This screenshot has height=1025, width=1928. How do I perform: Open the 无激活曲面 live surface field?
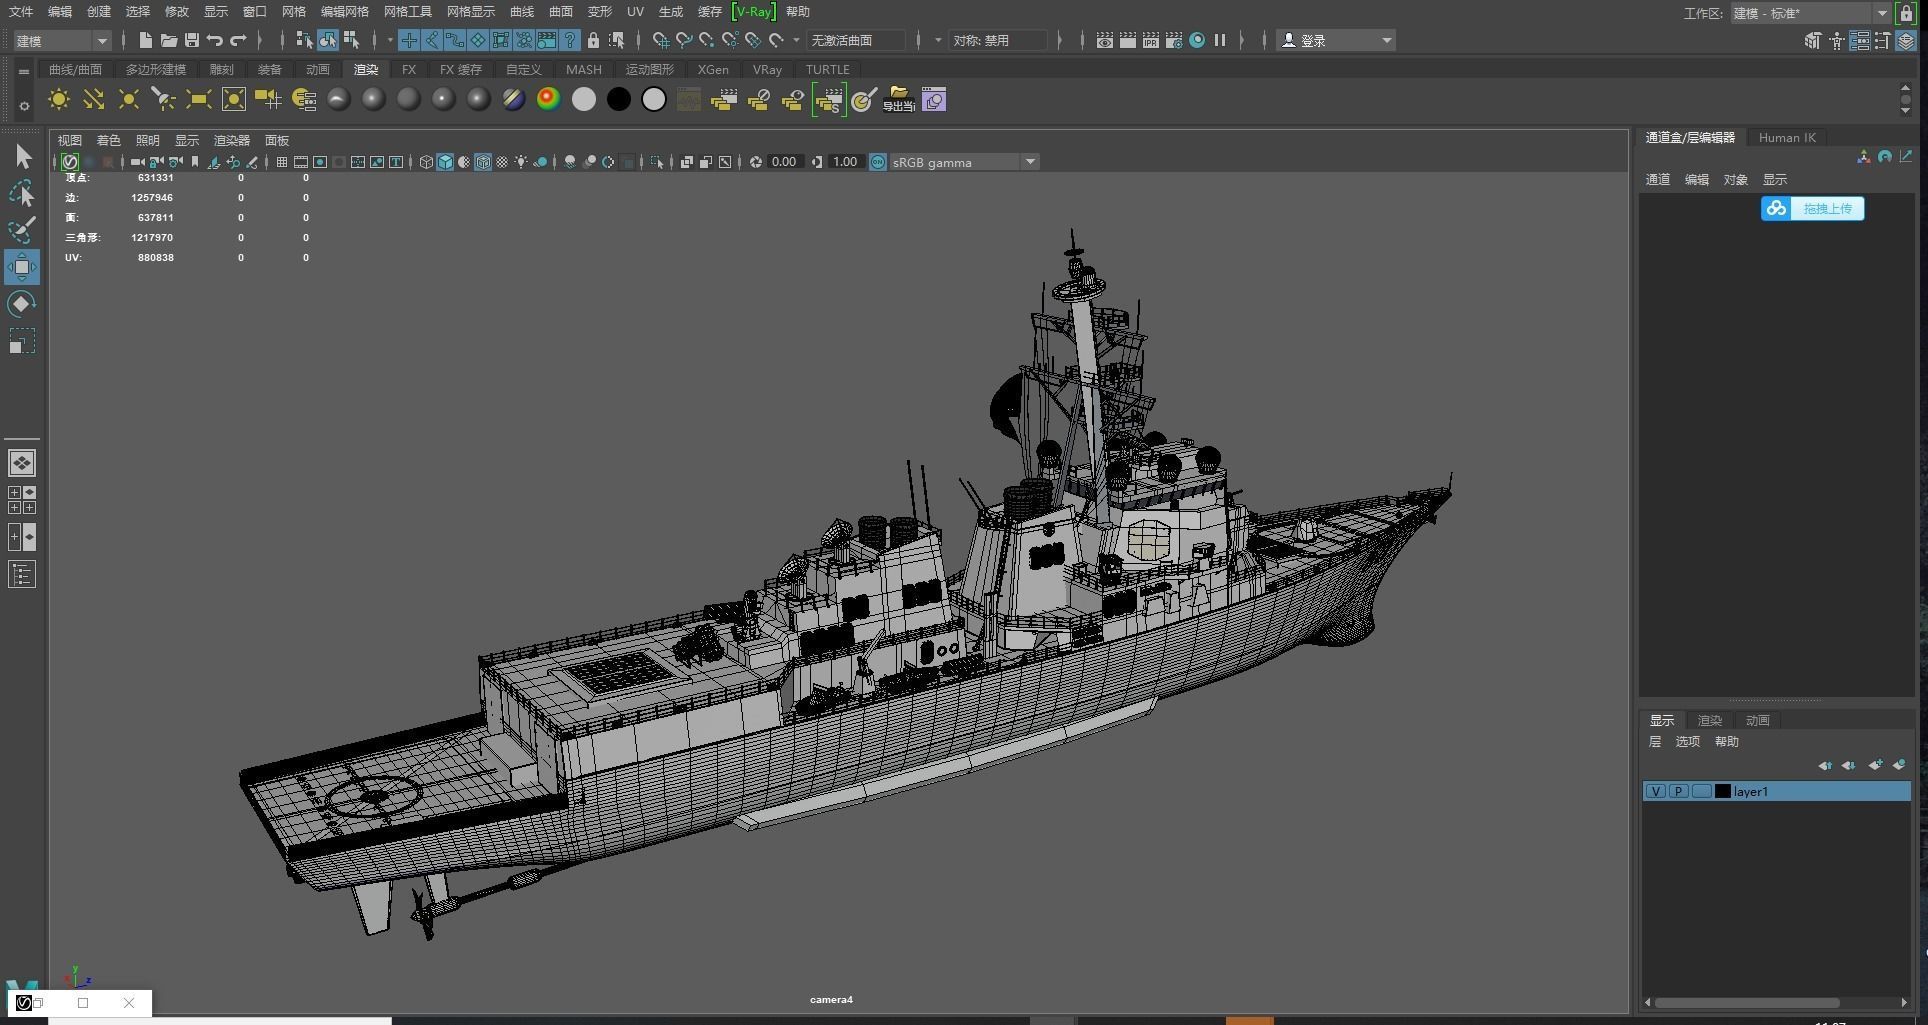[x=857, y=40]
